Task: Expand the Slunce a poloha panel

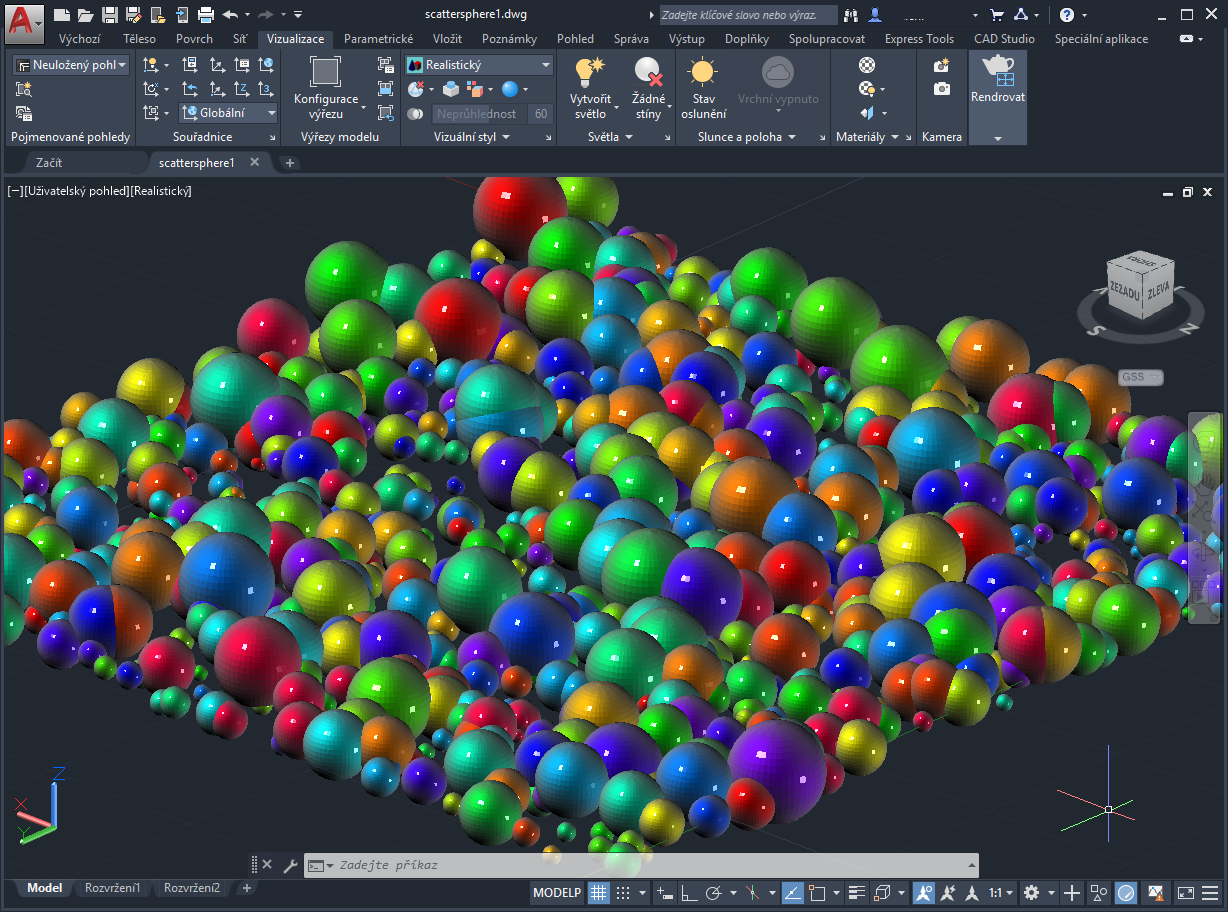Action: [747, 137]
